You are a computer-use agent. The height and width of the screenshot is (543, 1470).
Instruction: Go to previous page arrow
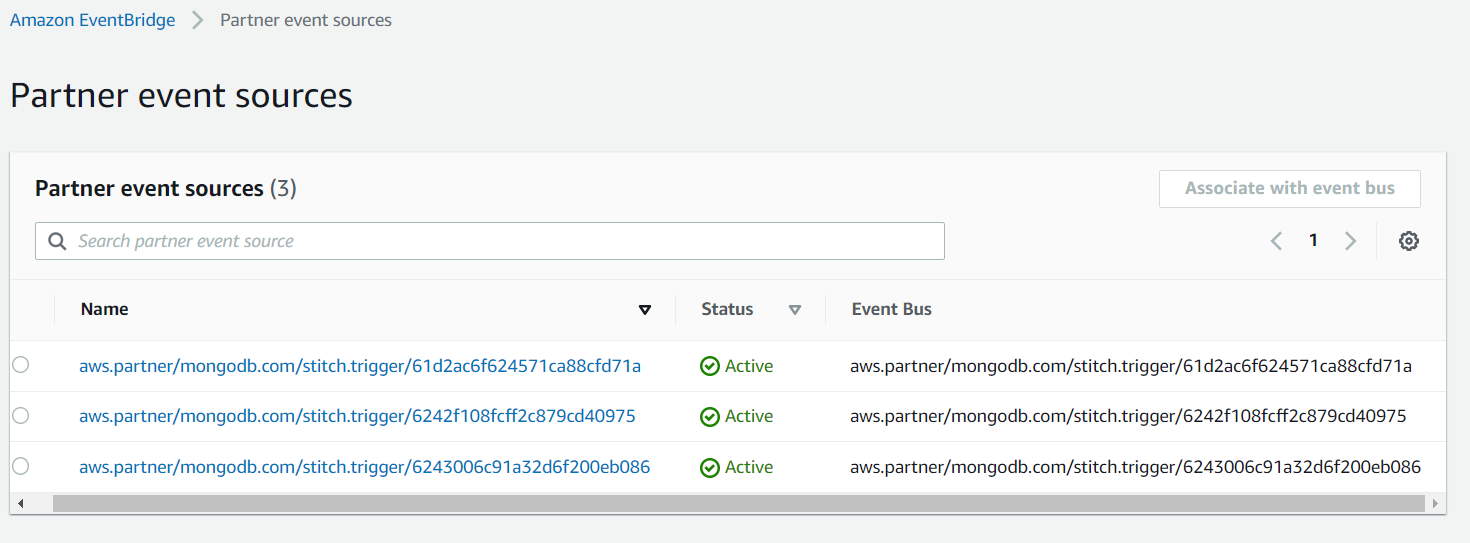pos(1276,241)
